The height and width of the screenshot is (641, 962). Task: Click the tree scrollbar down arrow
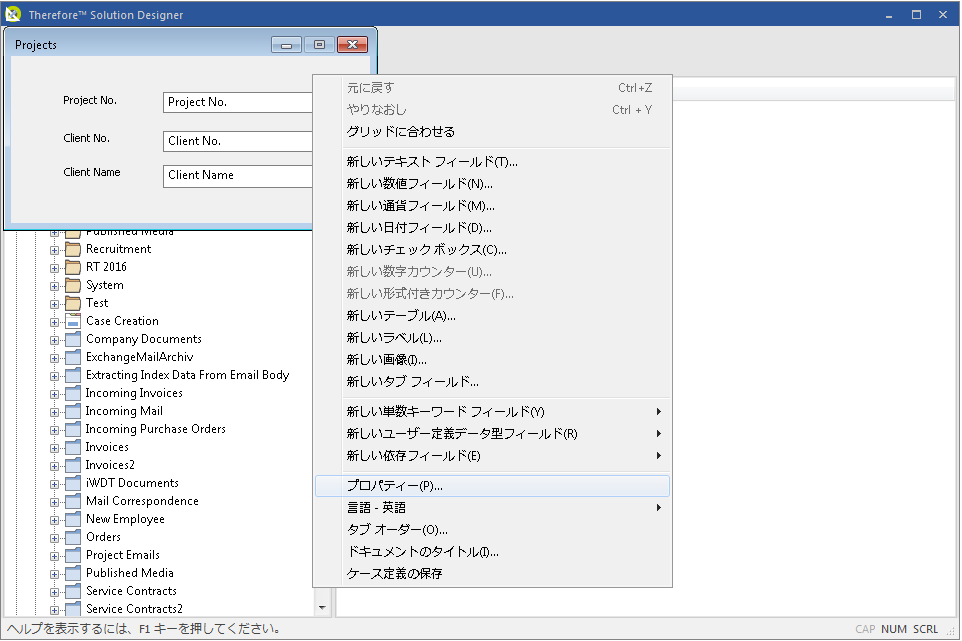pos(322,608)
